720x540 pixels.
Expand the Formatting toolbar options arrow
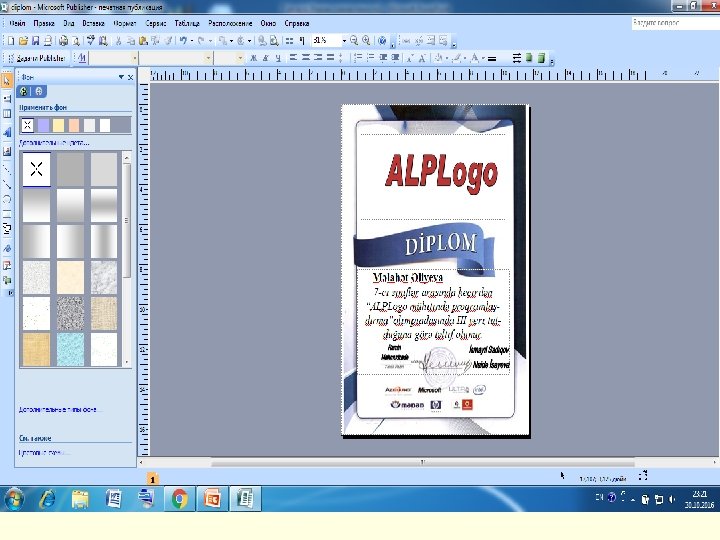coord(551,61)
